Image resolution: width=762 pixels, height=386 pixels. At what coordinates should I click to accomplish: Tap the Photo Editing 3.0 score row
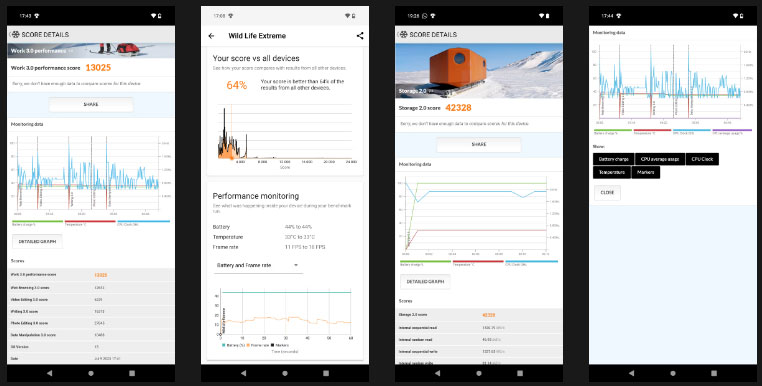[x=91, y=323]
